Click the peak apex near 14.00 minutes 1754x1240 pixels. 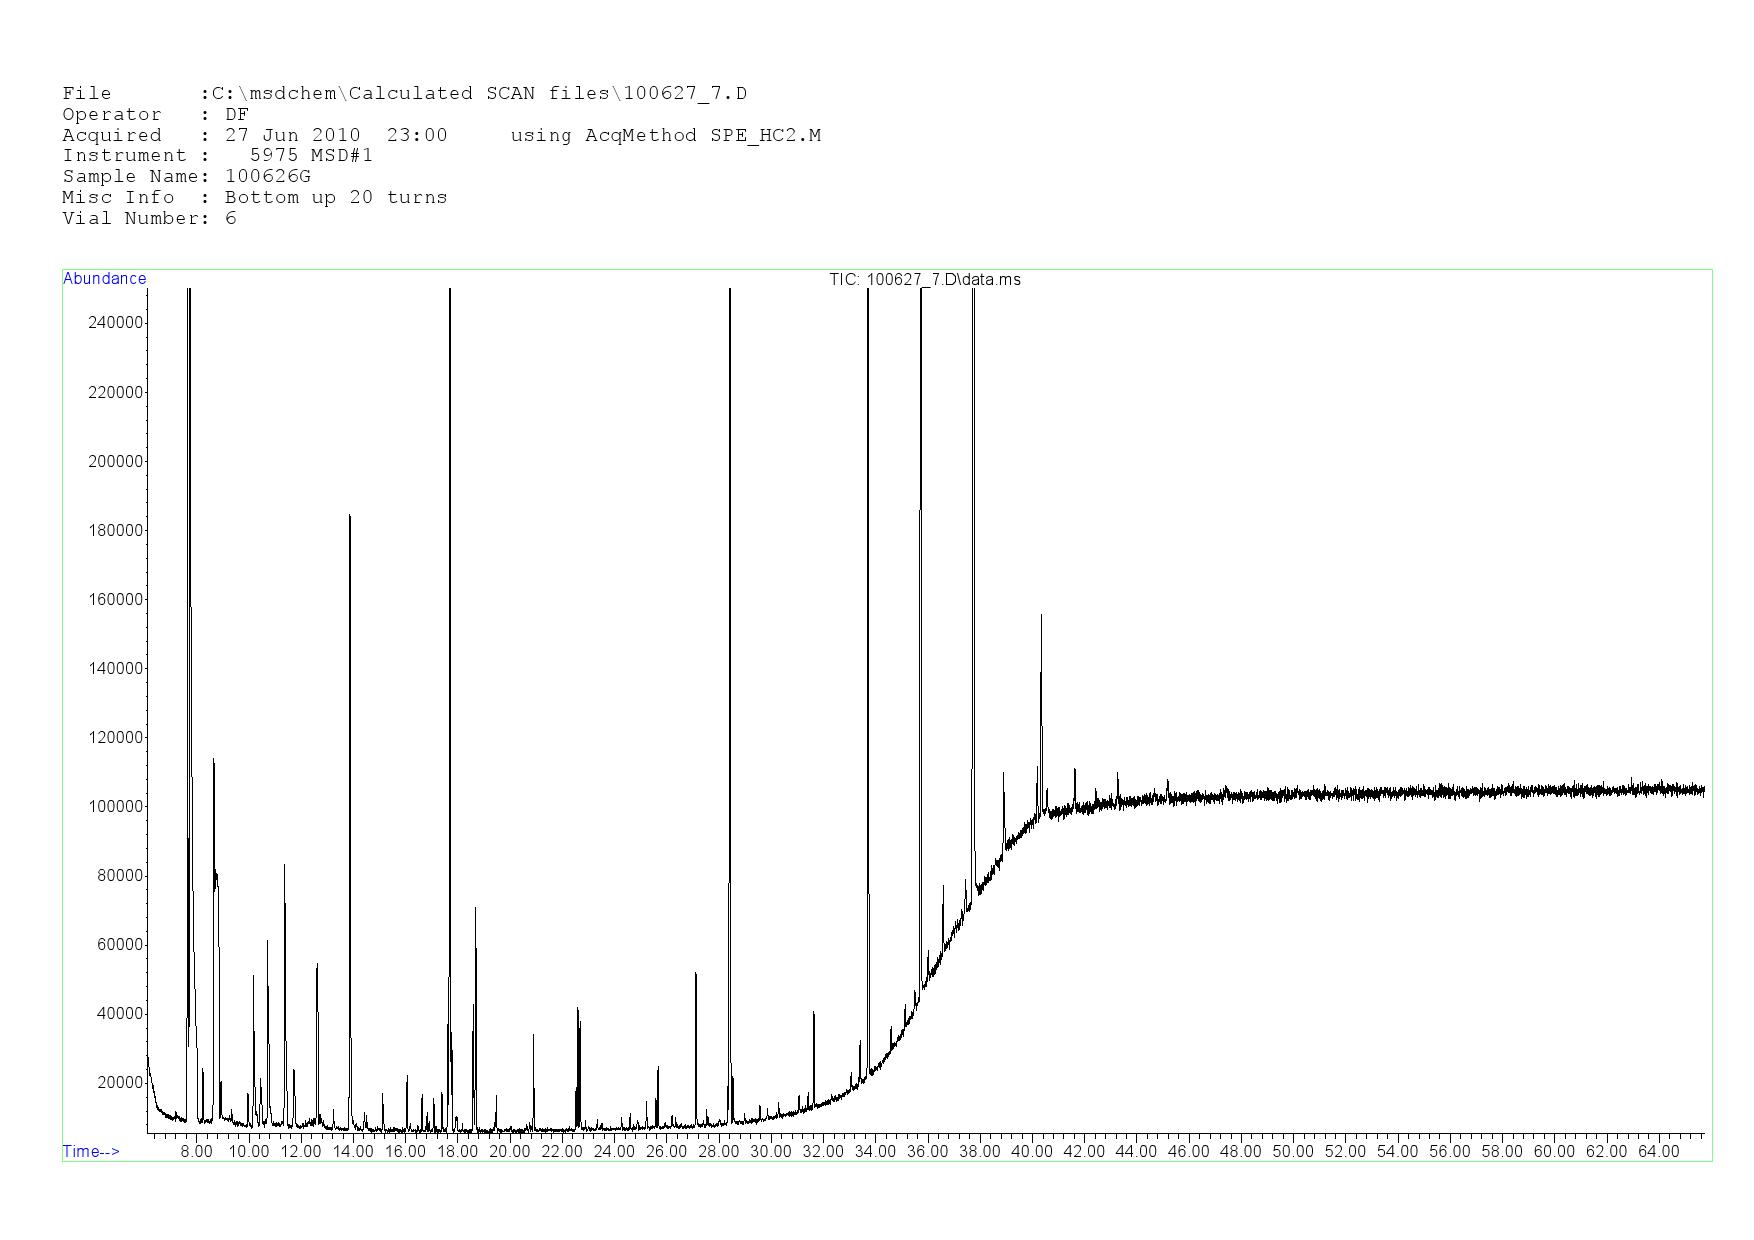click(x=349, y=516)
